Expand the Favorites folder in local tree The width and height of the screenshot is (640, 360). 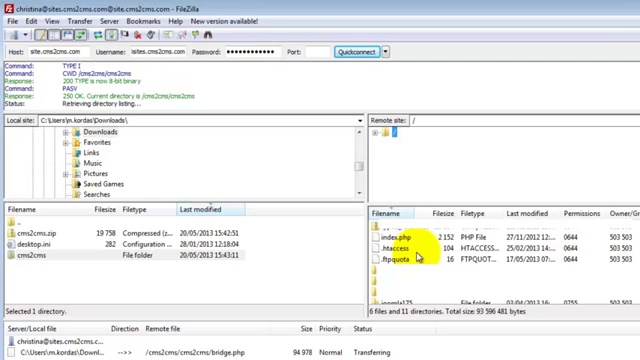coord(65,143)
